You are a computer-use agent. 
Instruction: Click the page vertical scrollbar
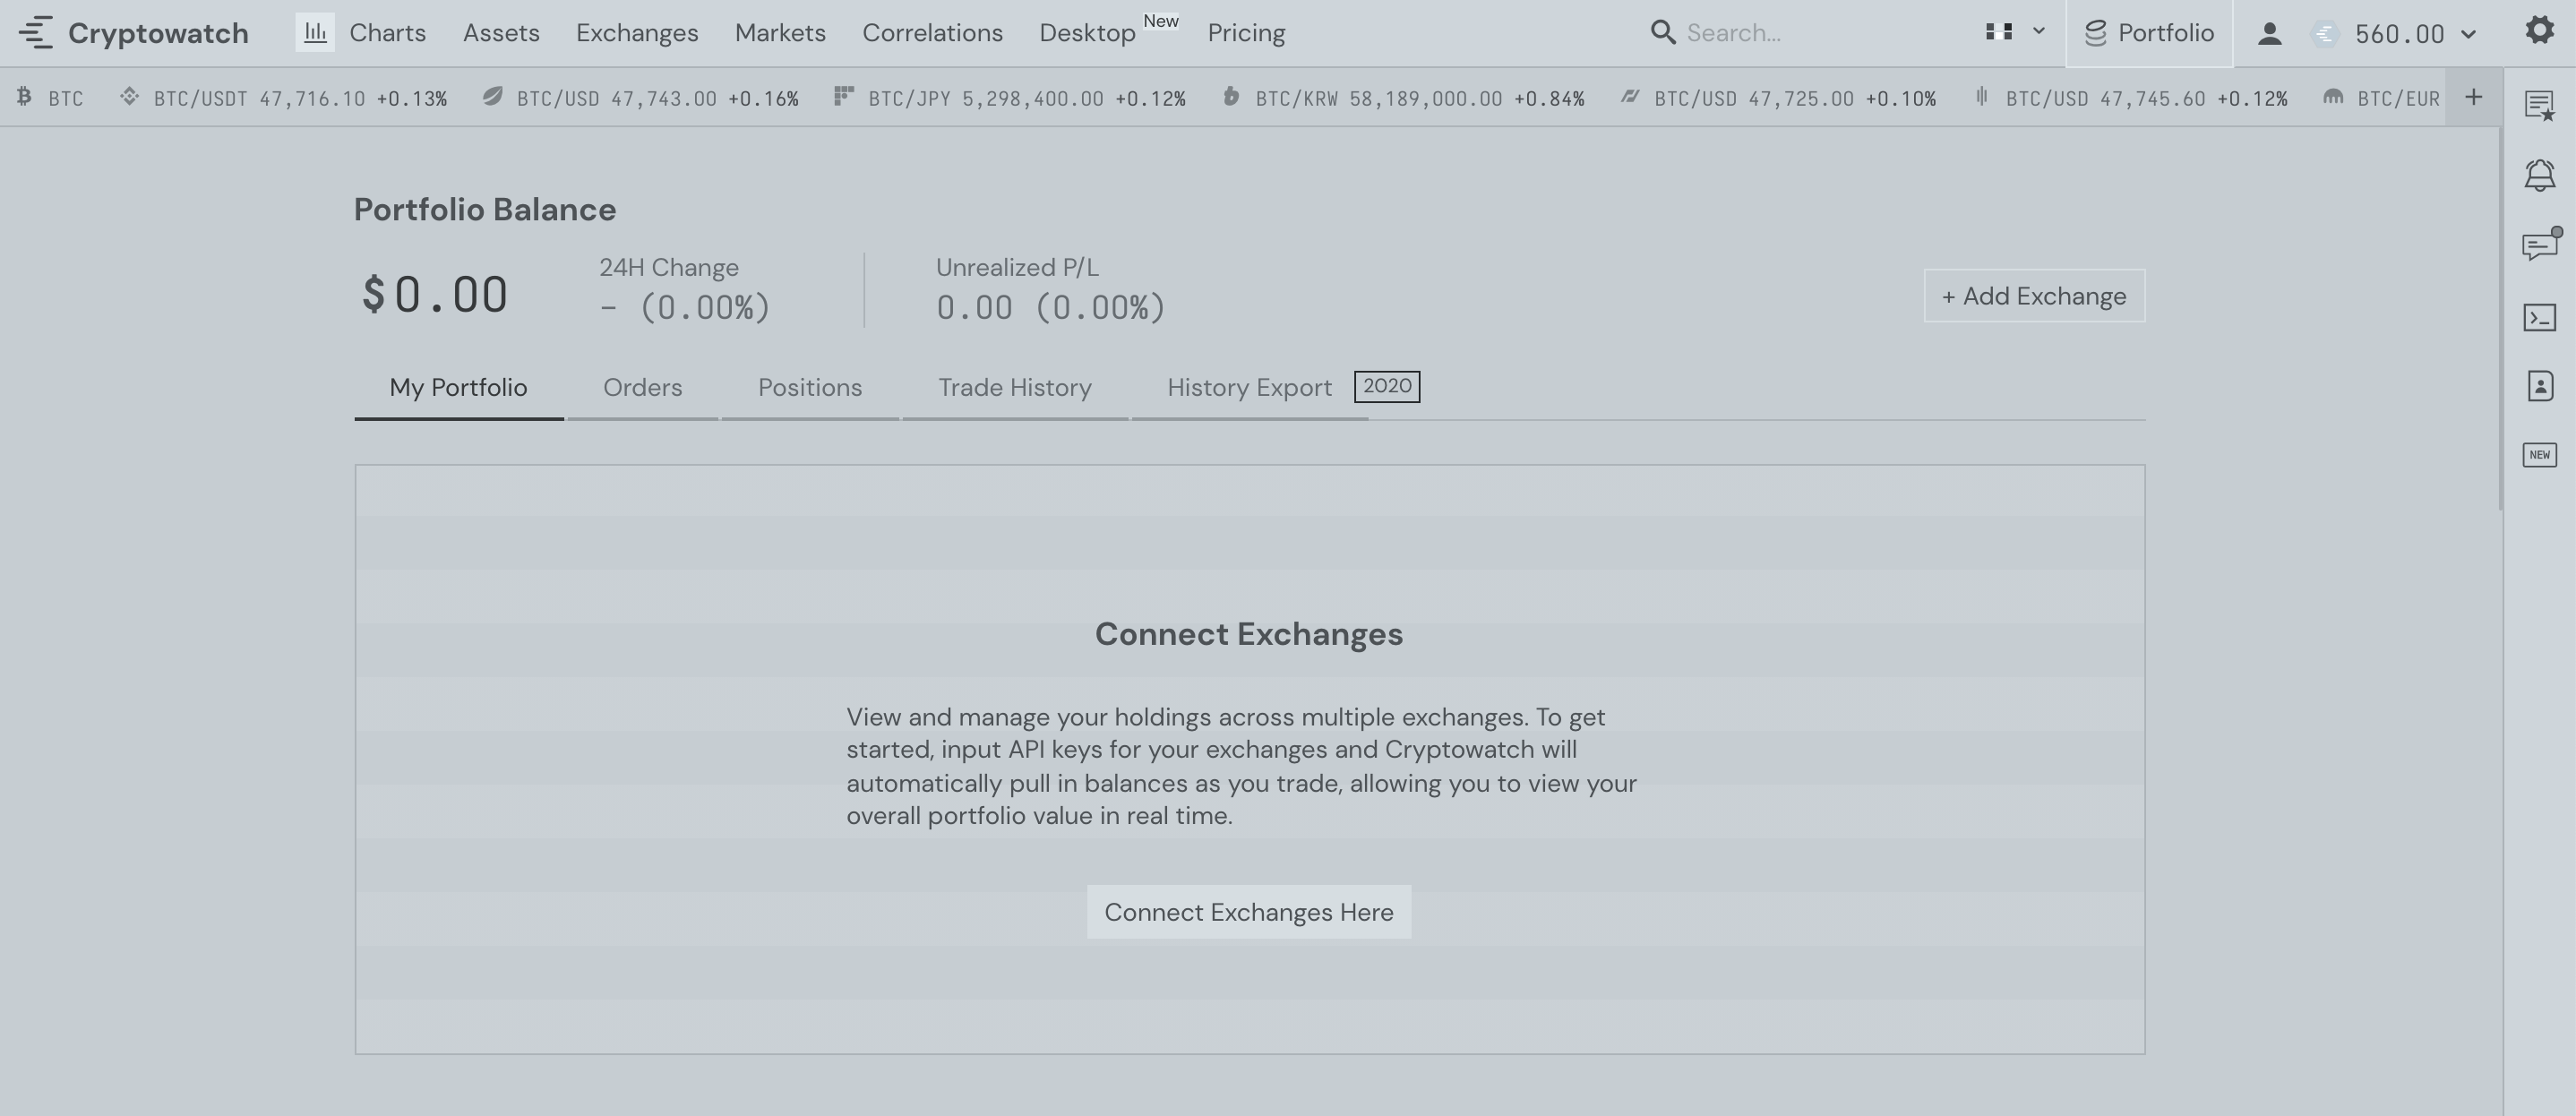[x=2499, y=320]
